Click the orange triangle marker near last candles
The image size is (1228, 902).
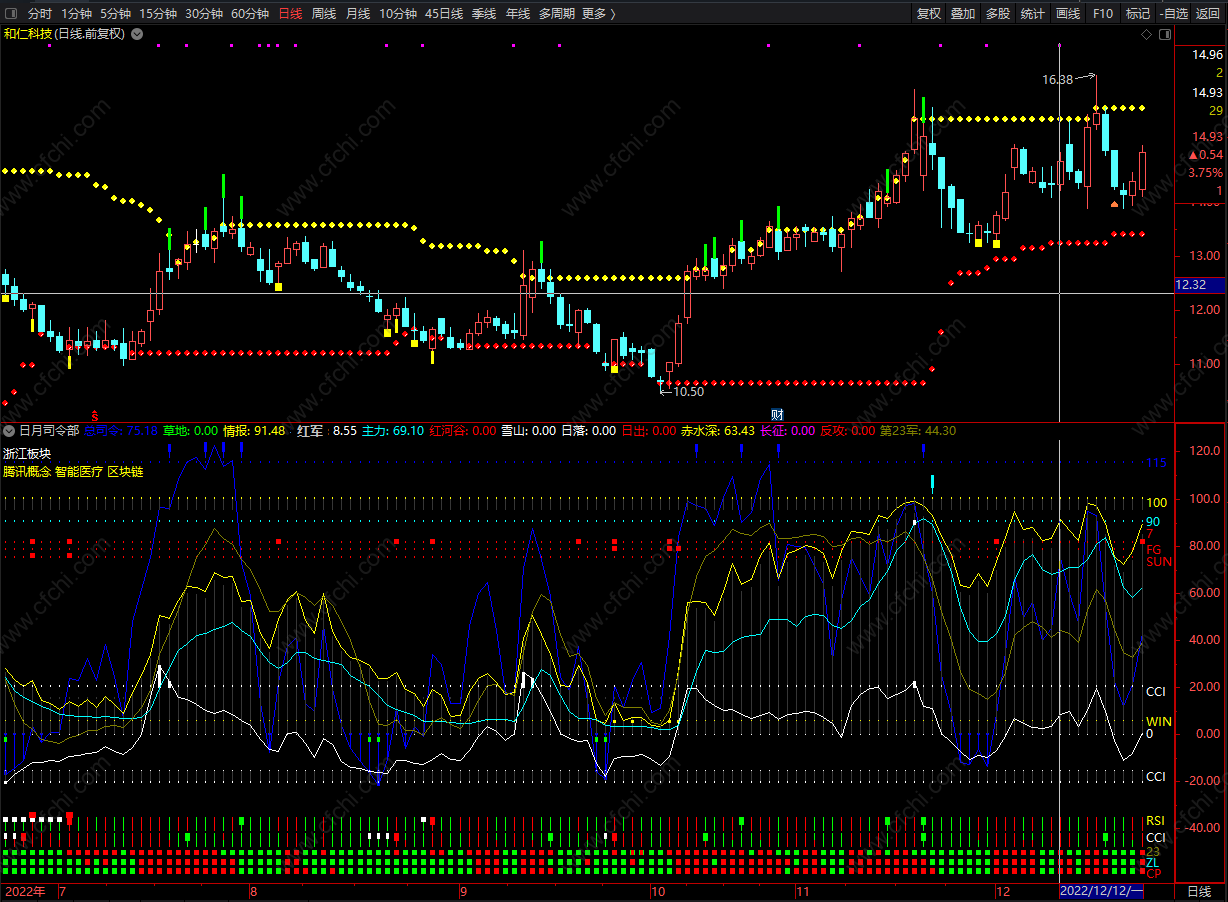(1115, 204)
